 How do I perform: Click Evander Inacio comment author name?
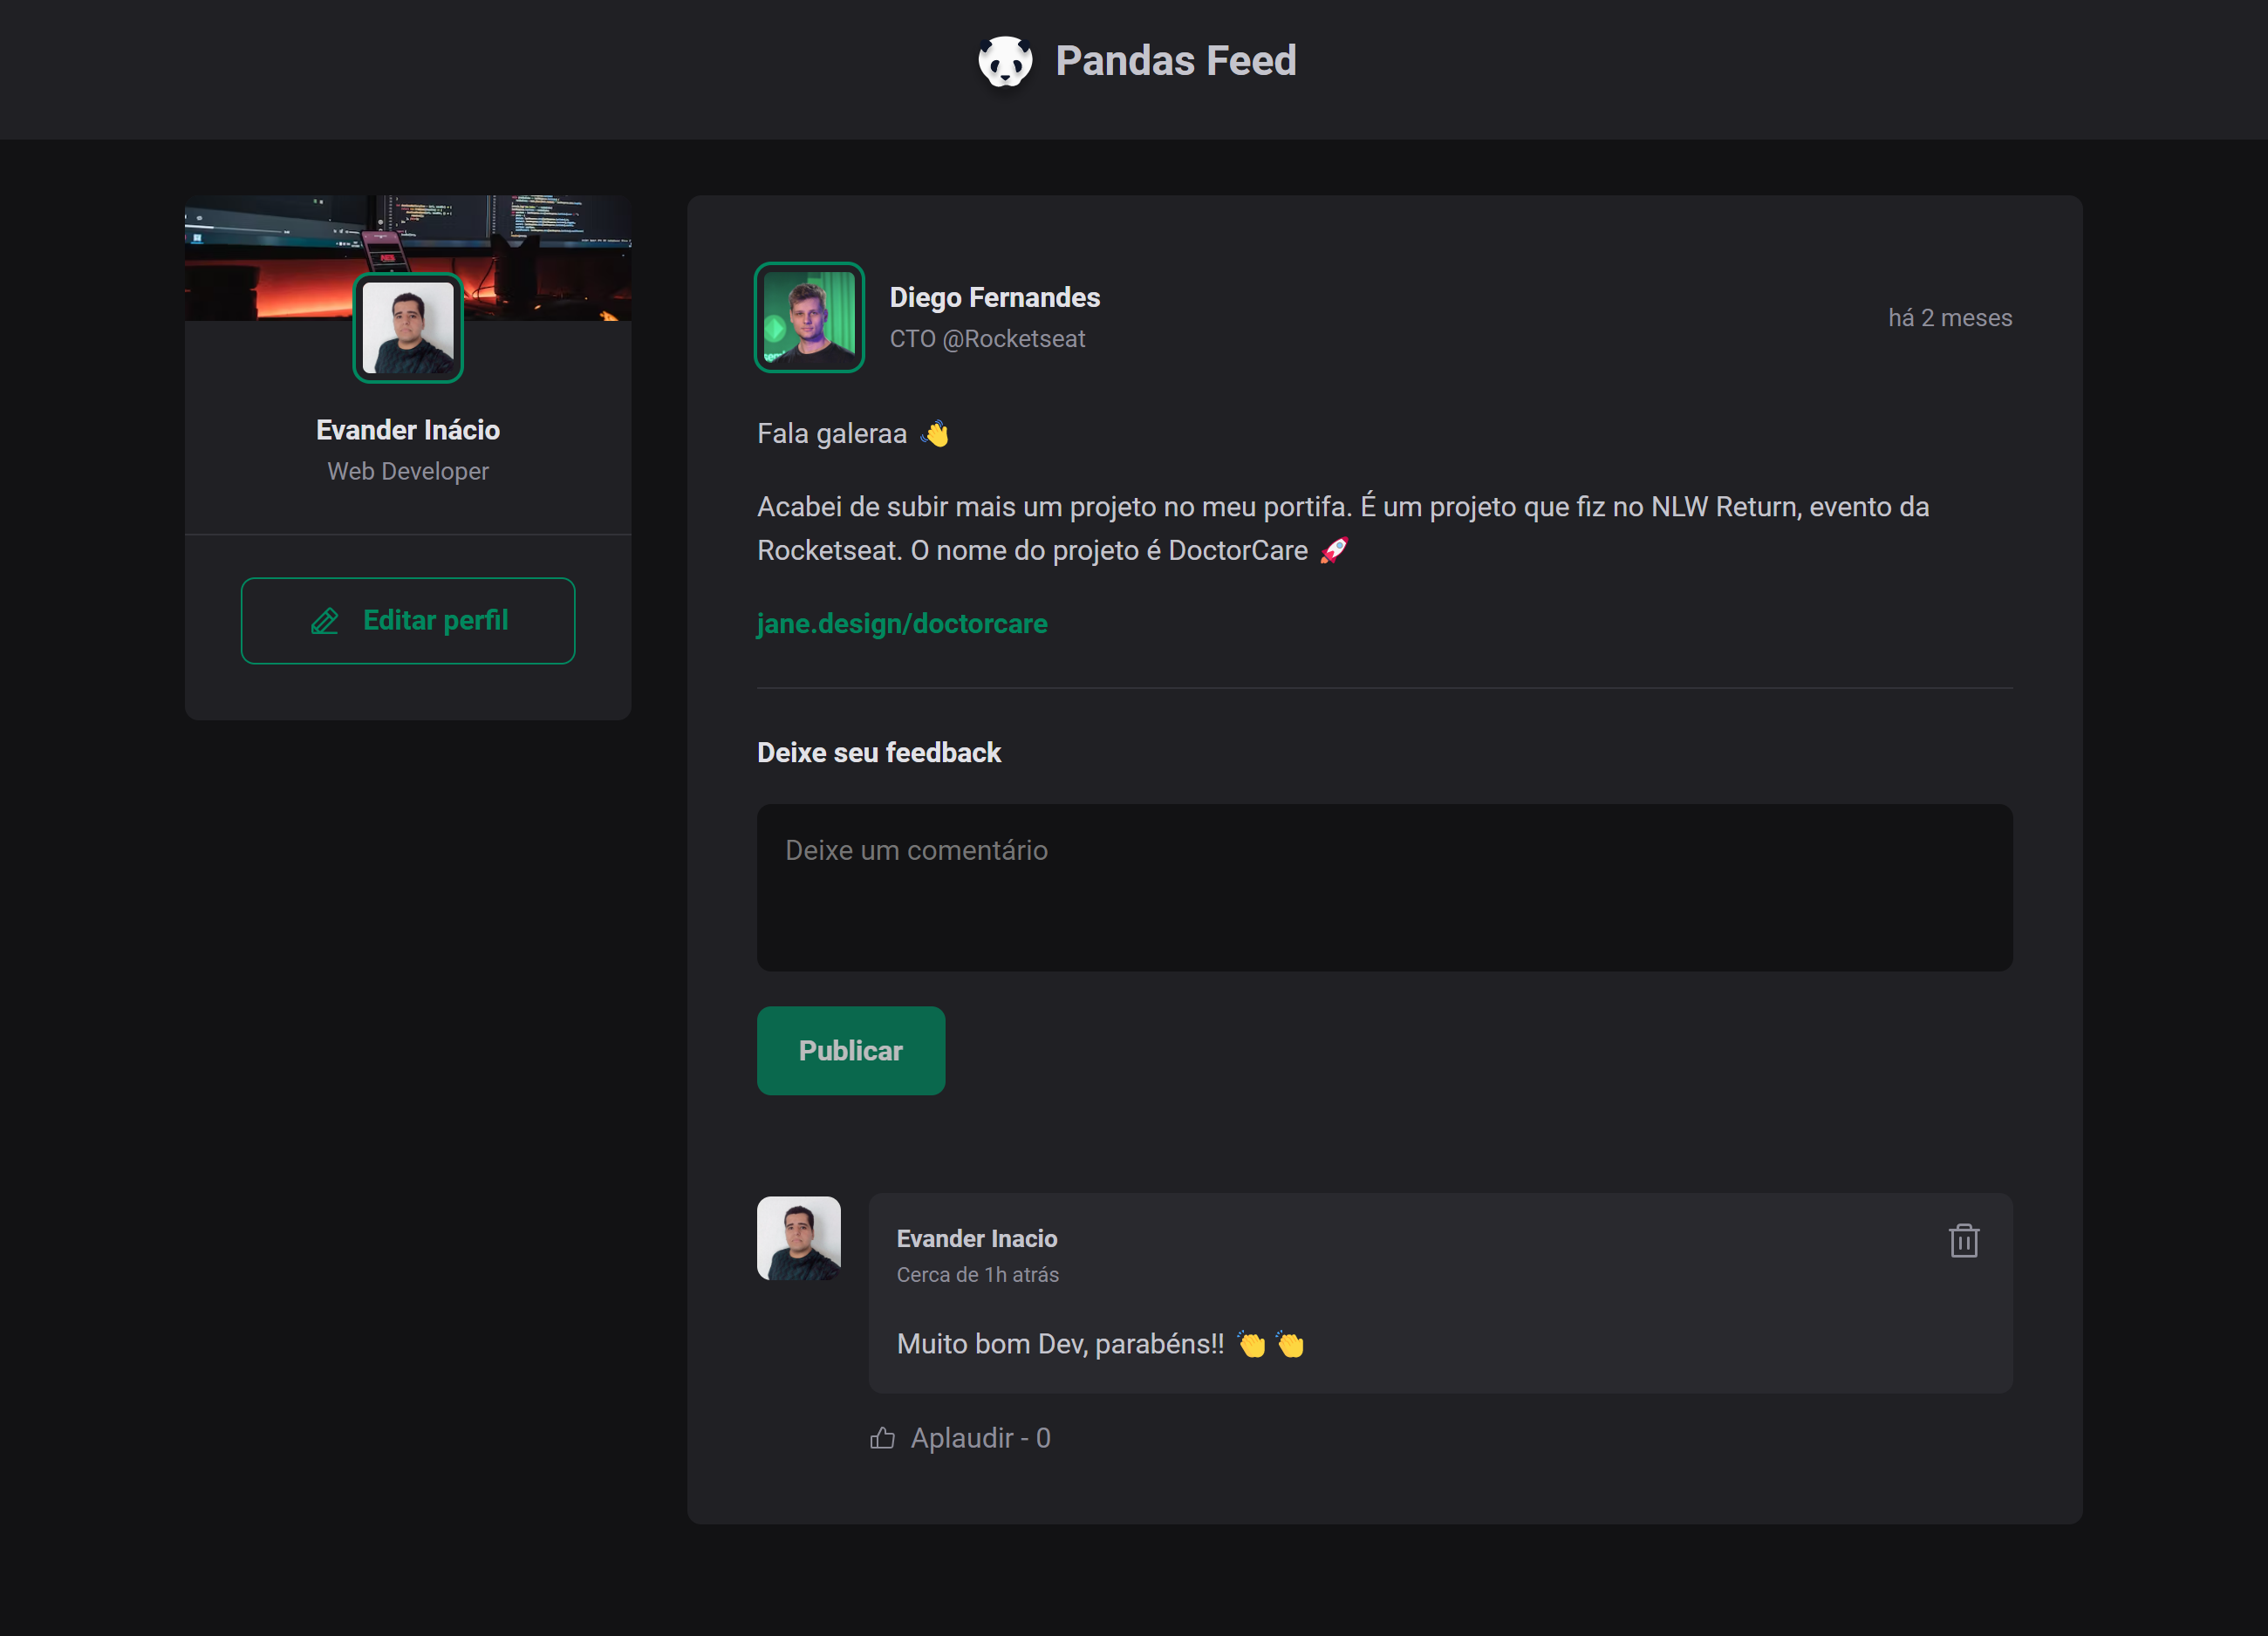(x=976, y=1238)
